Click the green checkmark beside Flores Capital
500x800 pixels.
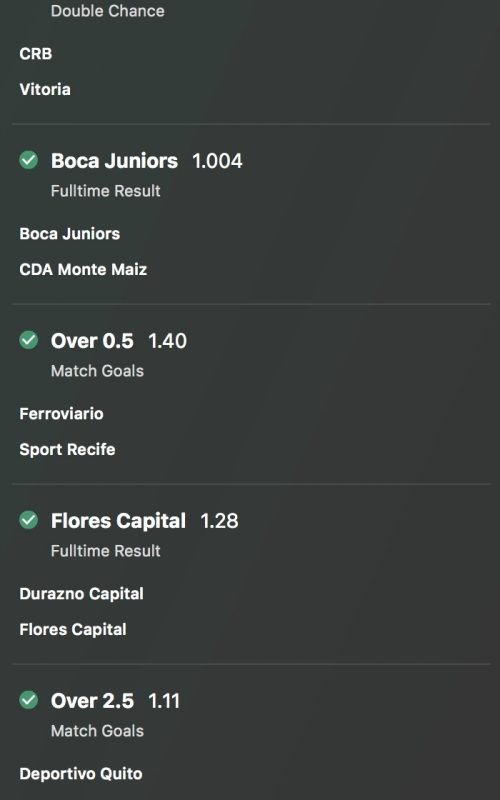[x=29, y=520]
